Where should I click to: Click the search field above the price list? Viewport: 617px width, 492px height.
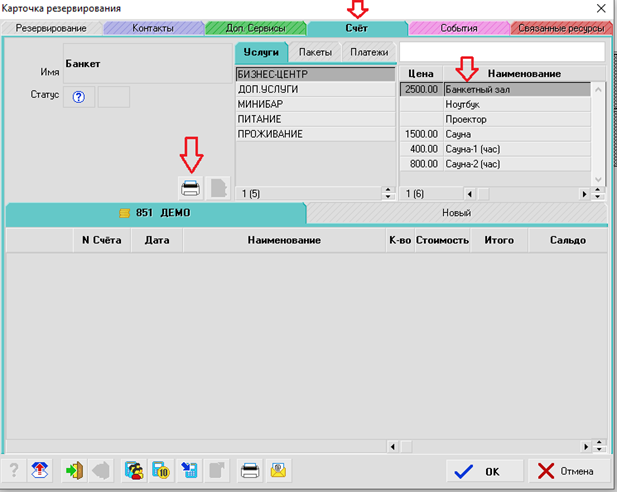(x=502, y=51)
